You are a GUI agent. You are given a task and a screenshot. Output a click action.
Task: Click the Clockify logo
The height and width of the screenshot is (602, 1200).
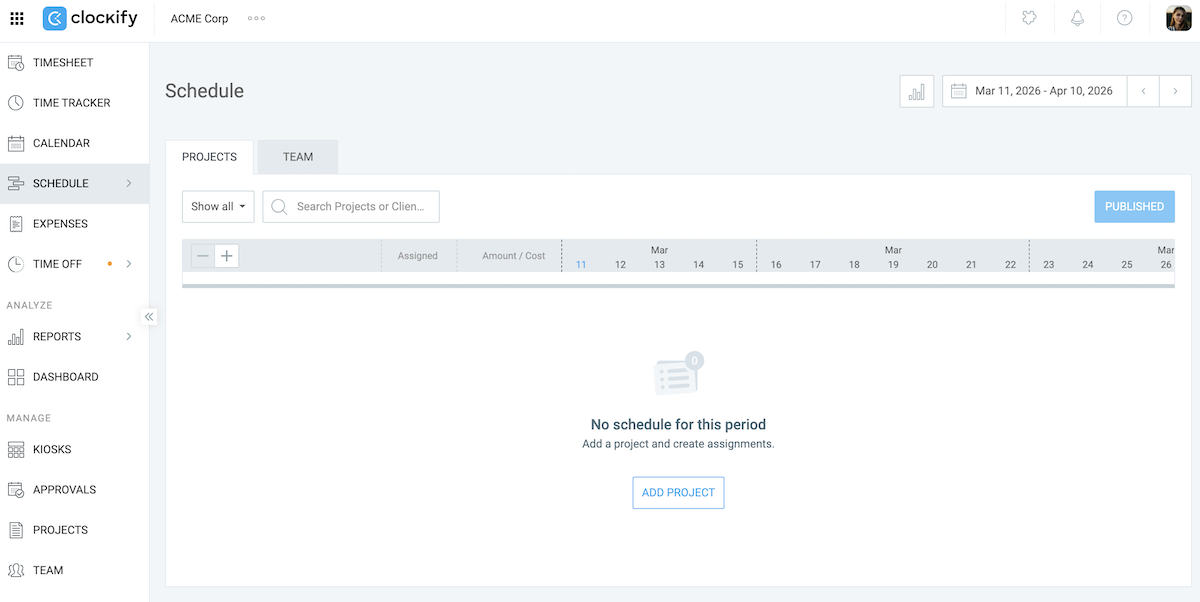click(x=90, y=18)
